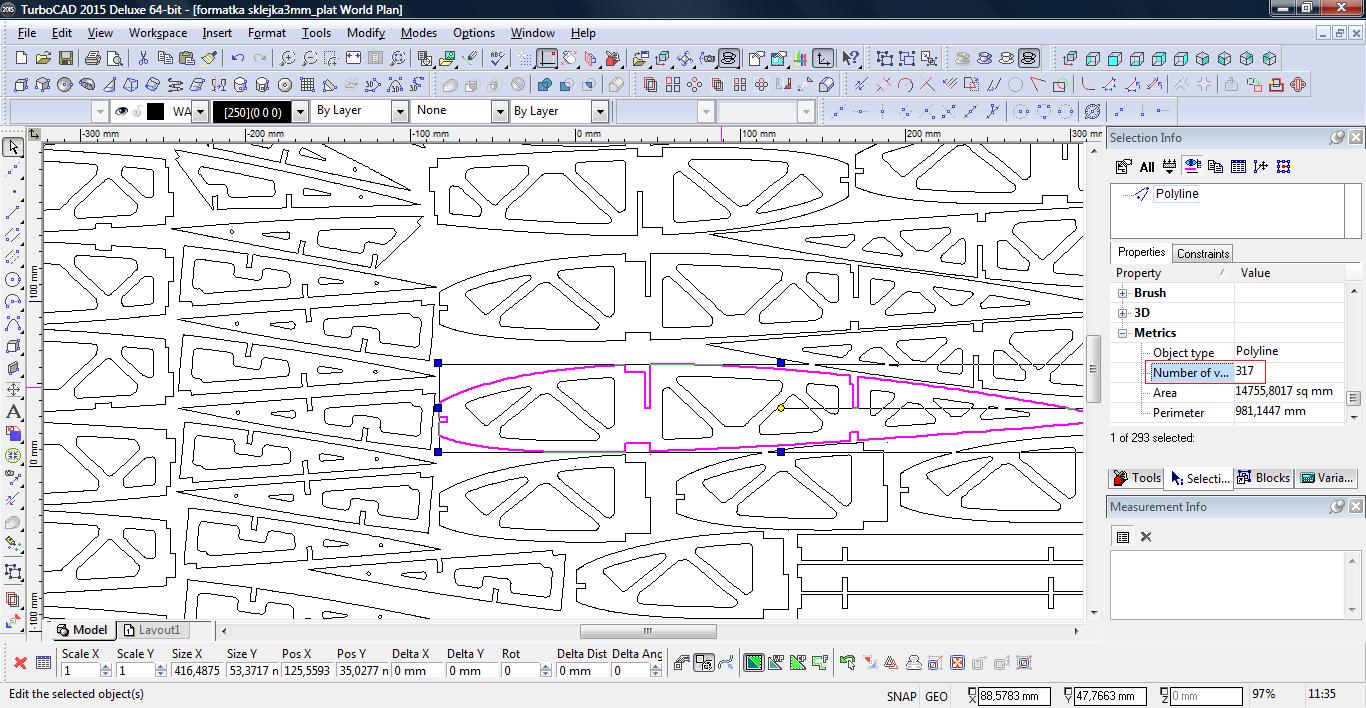The height and width of the screenshot is (708, 1366).
Task: Click the Undo arrow icon
Action: 237,59
